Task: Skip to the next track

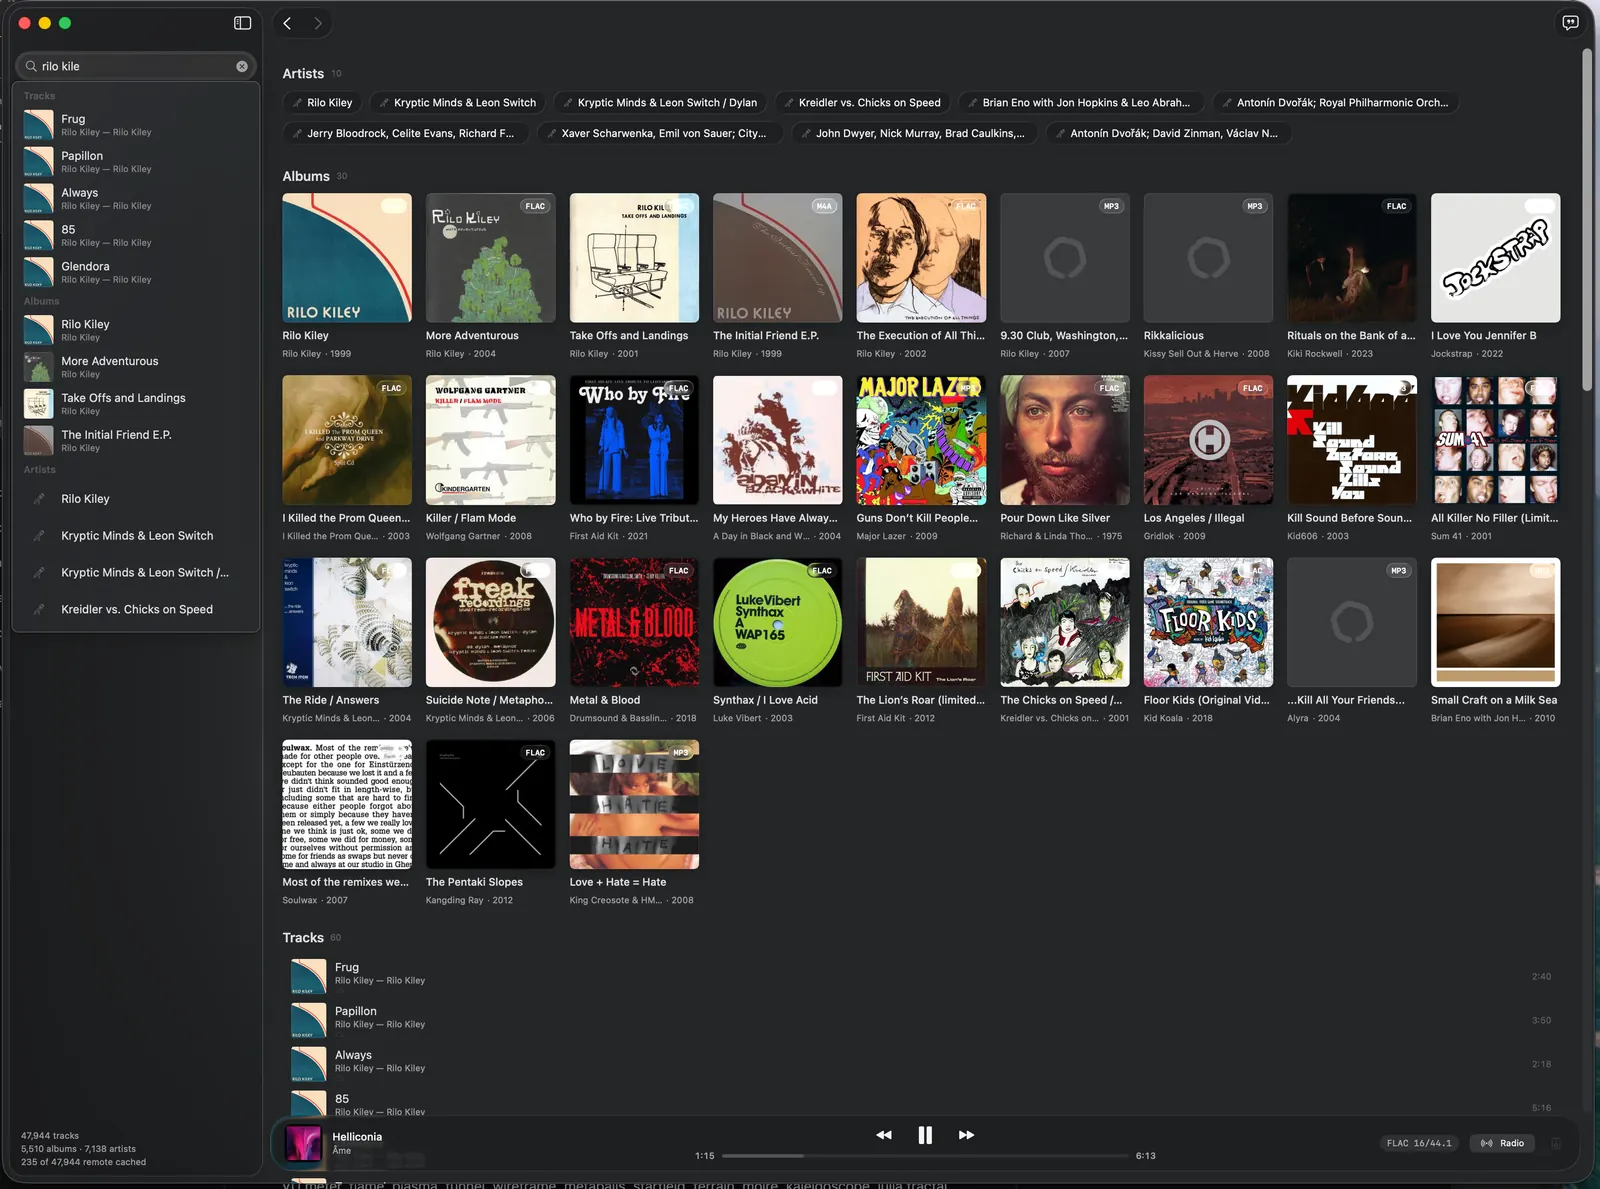Action: pyautogui.click(x=966, y=1135)
